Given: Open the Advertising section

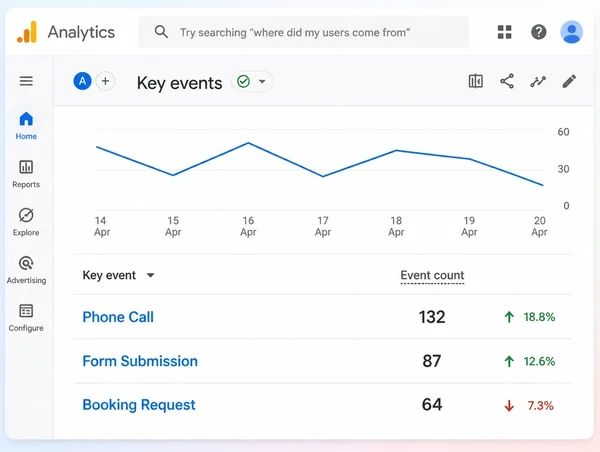Looking at the screenshot, I should [26, 270].
